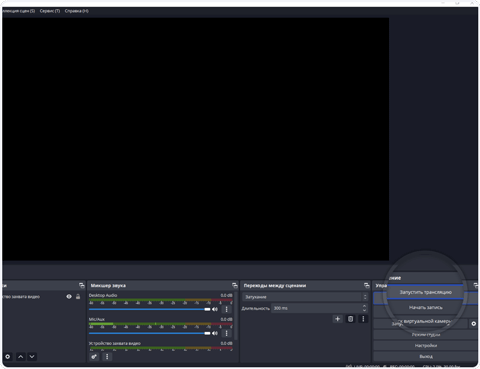480x369 pixels.
Task: Undock the Audio Mixer panel icon
Action: [235, 285]
